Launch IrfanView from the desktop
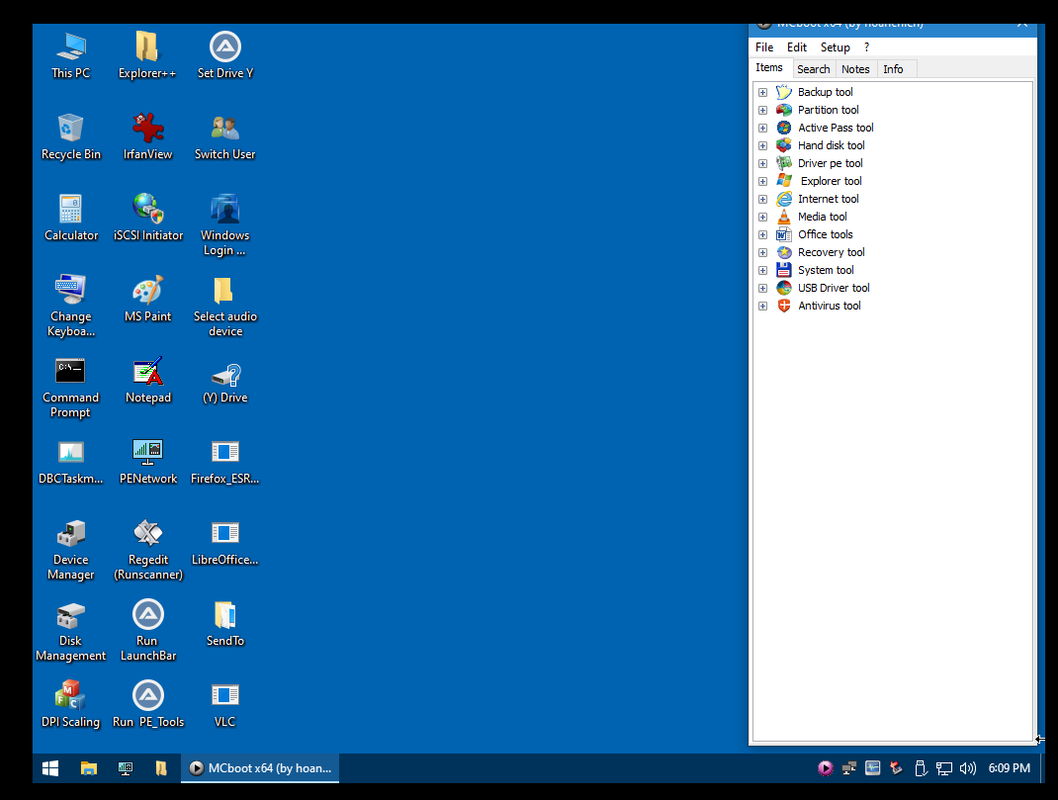 pyautogui.click(x=148, y=137)
